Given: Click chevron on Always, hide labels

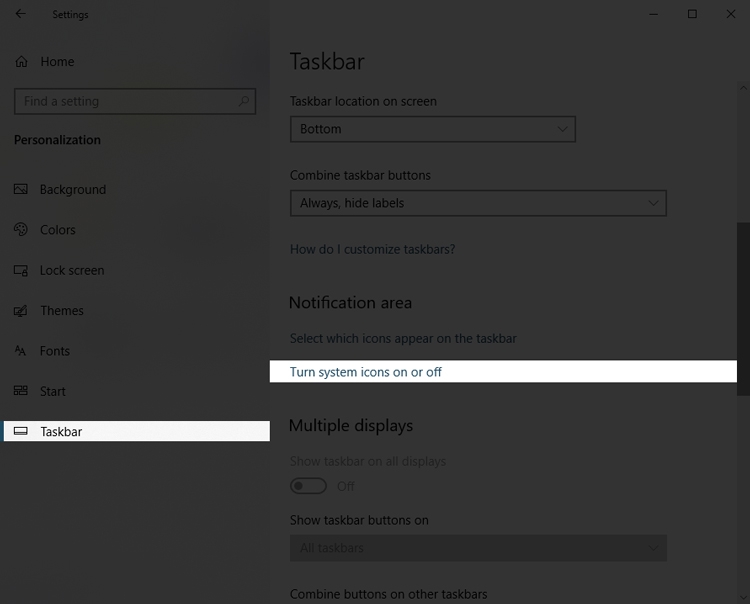Looking at the screenshot, I should [653, 203].
